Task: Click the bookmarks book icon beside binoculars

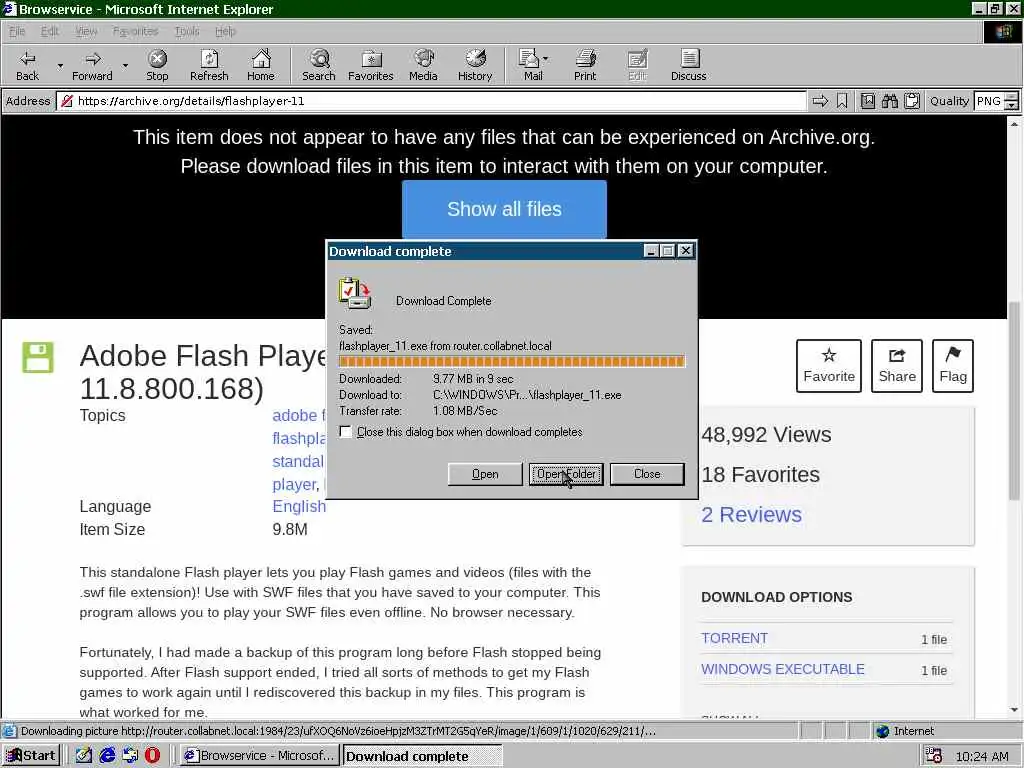Action: coord(867,101)
